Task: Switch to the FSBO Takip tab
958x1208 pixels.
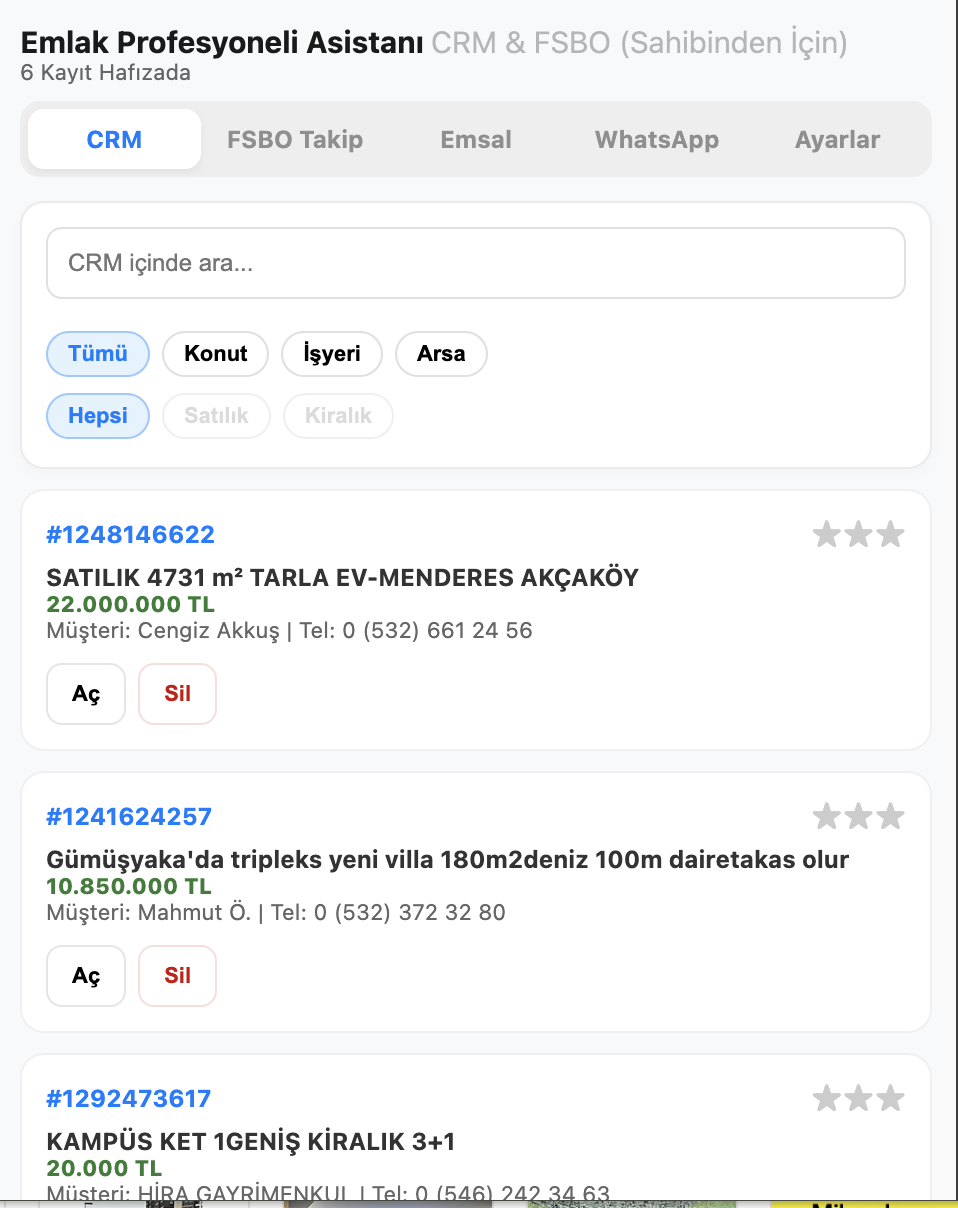Action: pos(294,139)
